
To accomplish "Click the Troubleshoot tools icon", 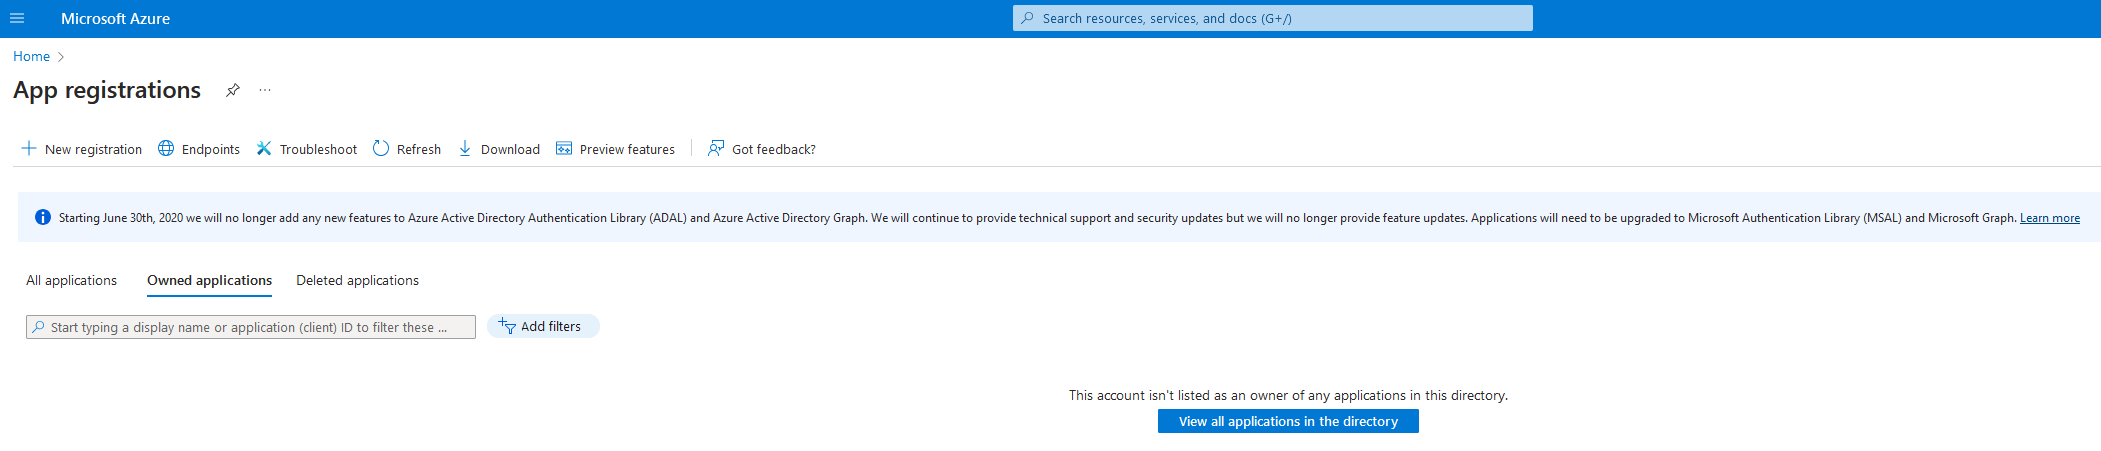I will tap(264, 148).
